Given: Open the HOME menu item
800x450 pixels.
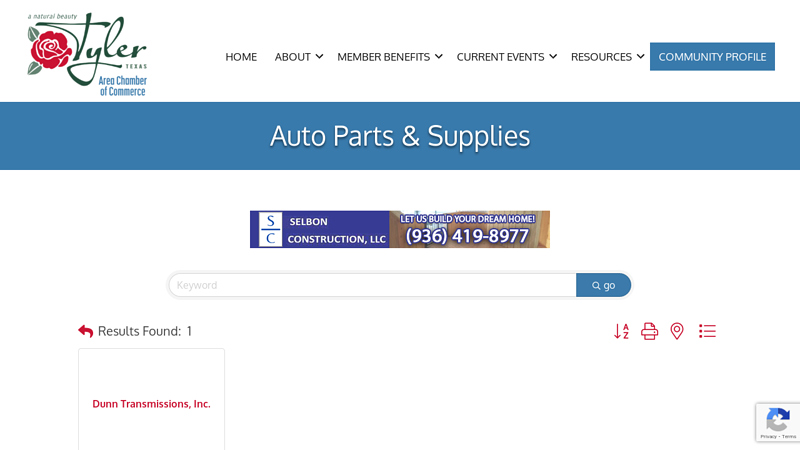Looking at the screenshot, I should coord(241,57).
